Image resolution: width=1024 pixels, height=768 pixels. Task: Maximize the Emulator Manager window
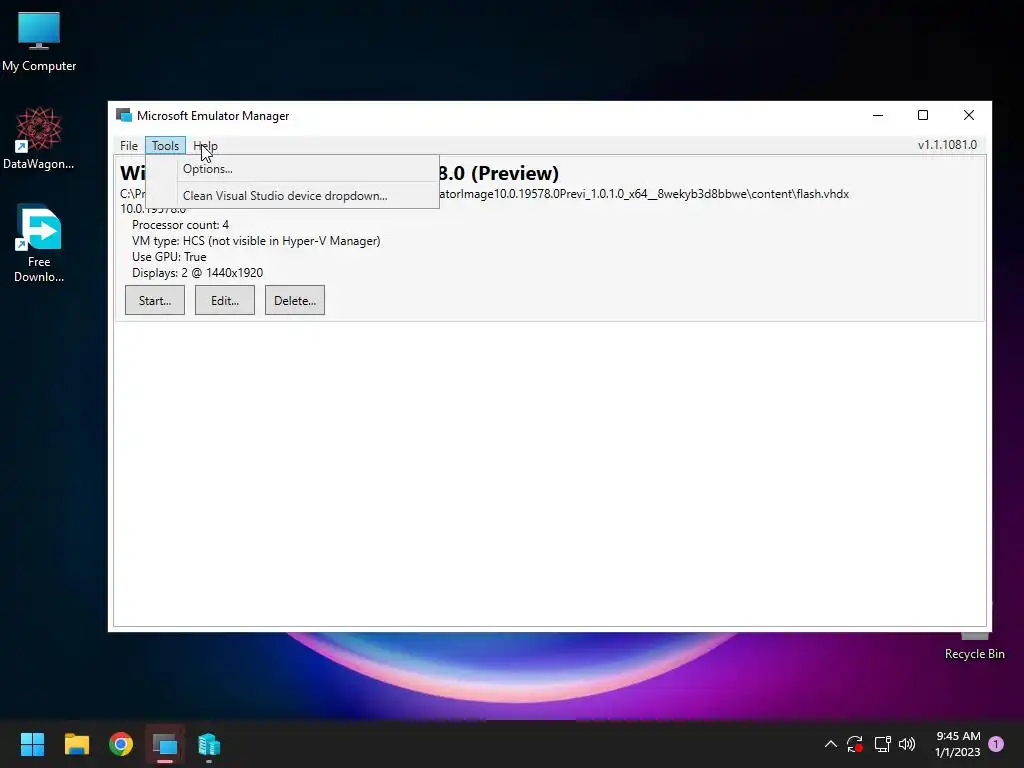pos(923,116)
